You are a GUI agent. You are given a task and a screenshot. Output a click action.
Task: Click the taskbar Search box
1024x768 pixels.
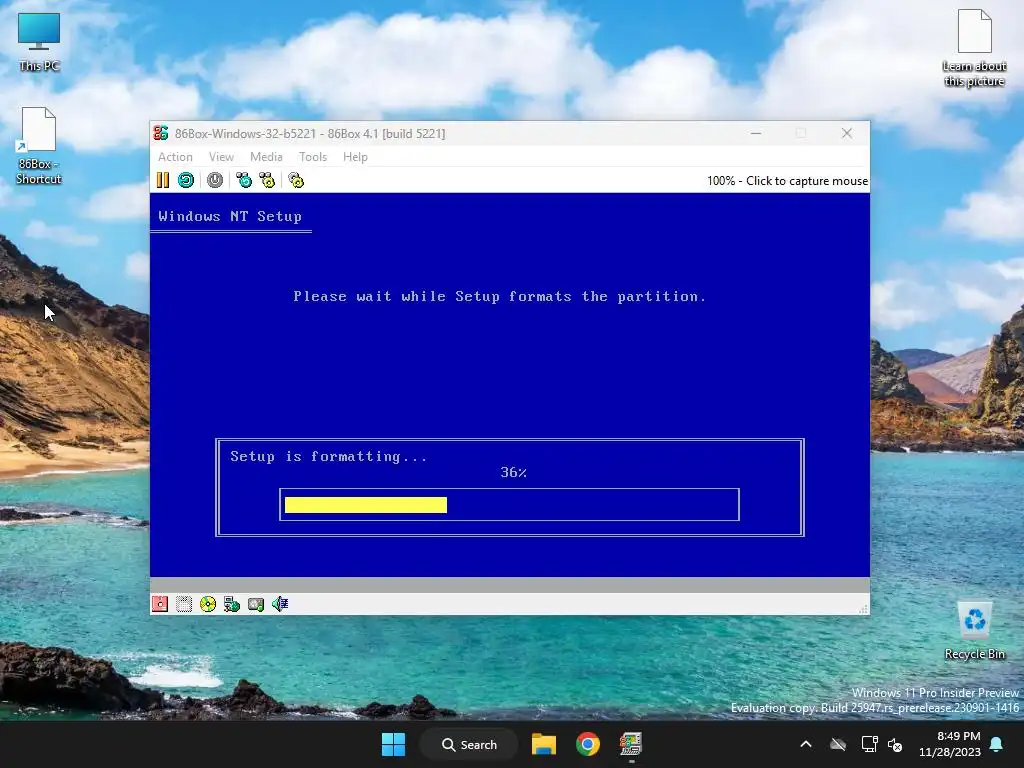point(469,744)
